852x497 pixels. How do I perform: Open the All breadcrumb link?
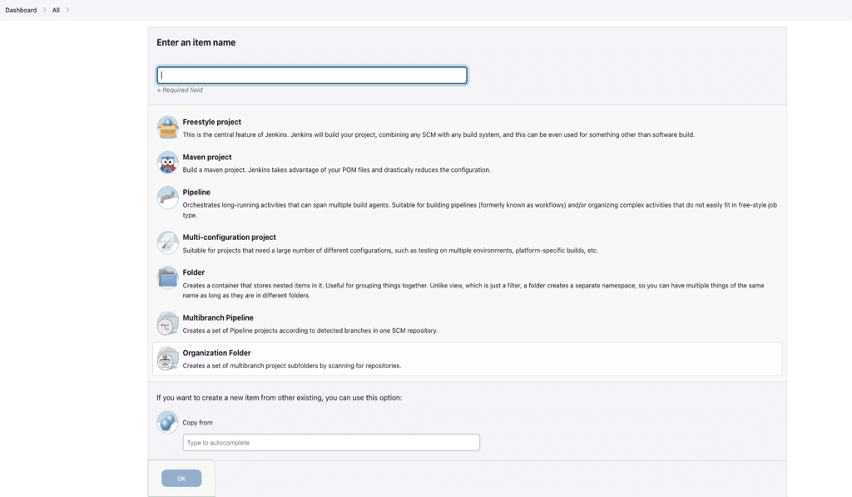[56, 10]
